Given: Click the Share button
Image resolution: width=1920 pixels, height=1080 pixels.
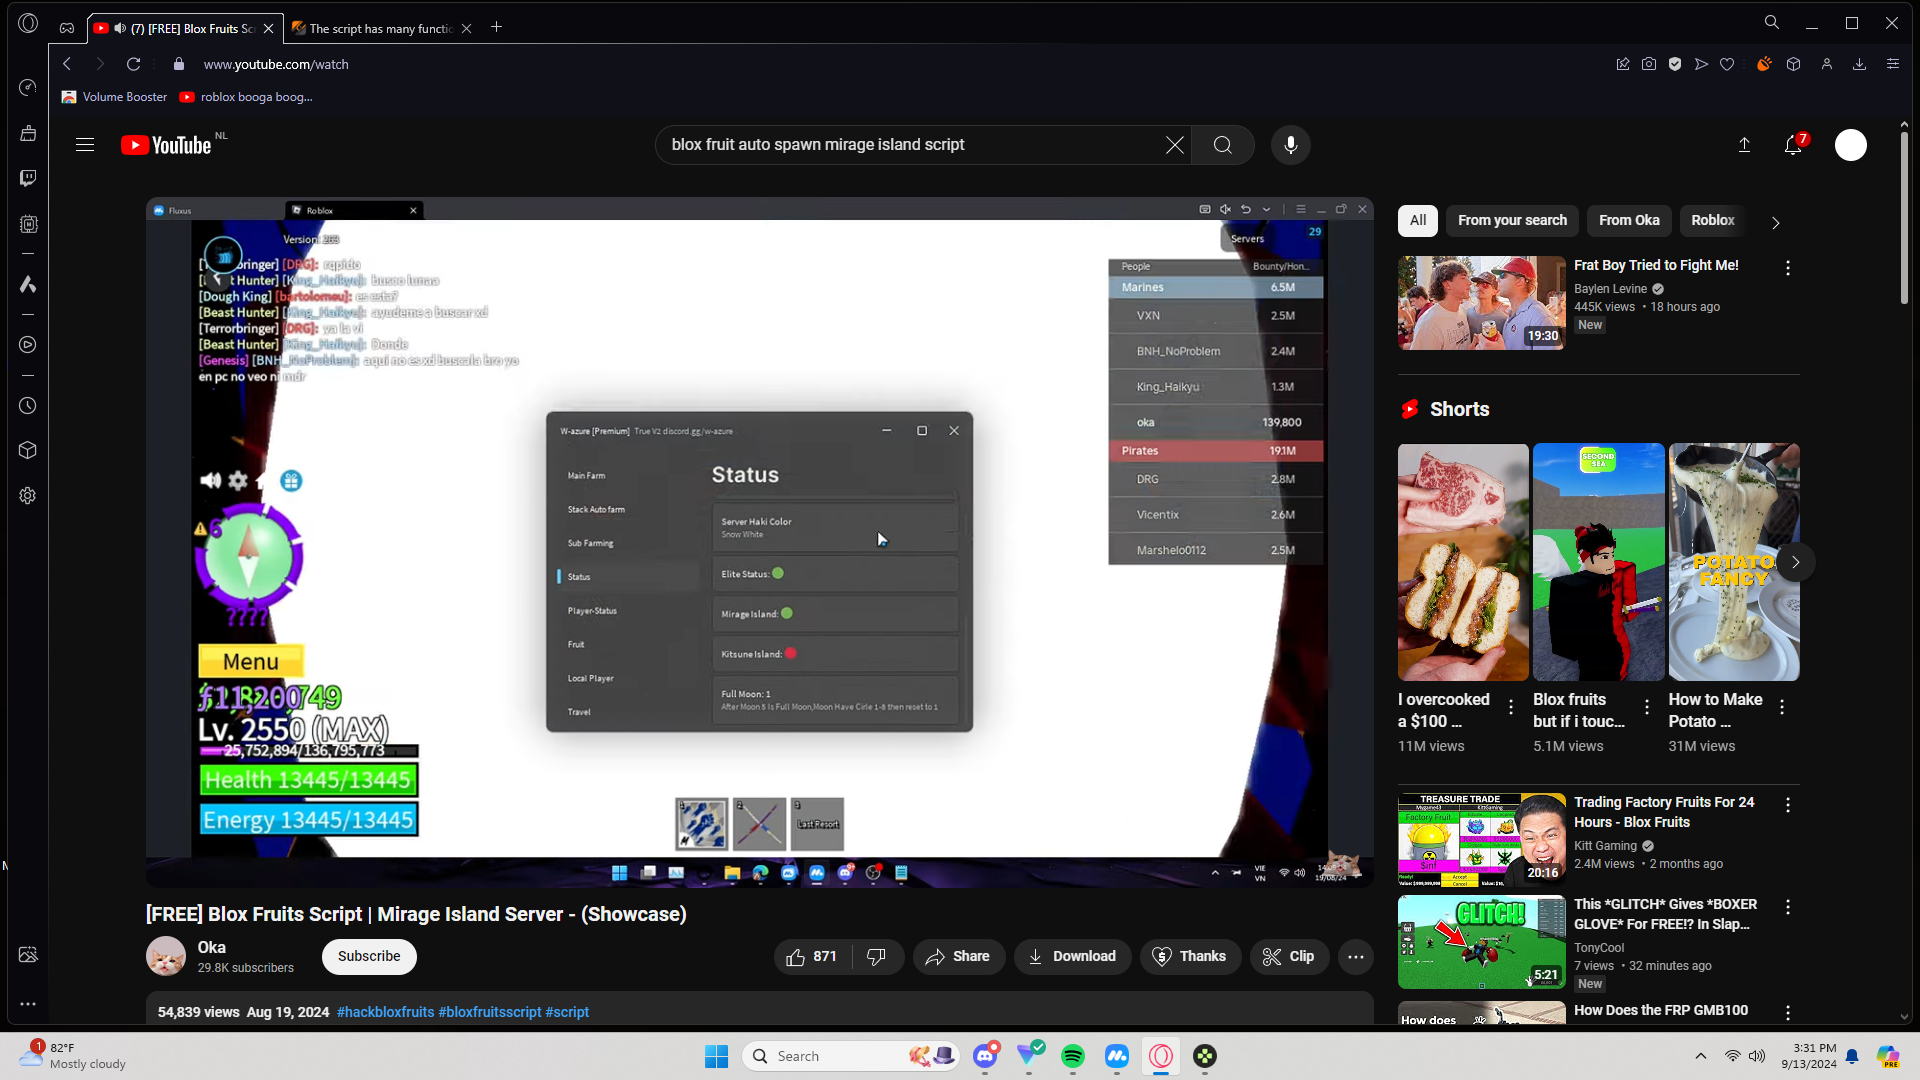Looking at the screenshot, I should tap(958, 957).
